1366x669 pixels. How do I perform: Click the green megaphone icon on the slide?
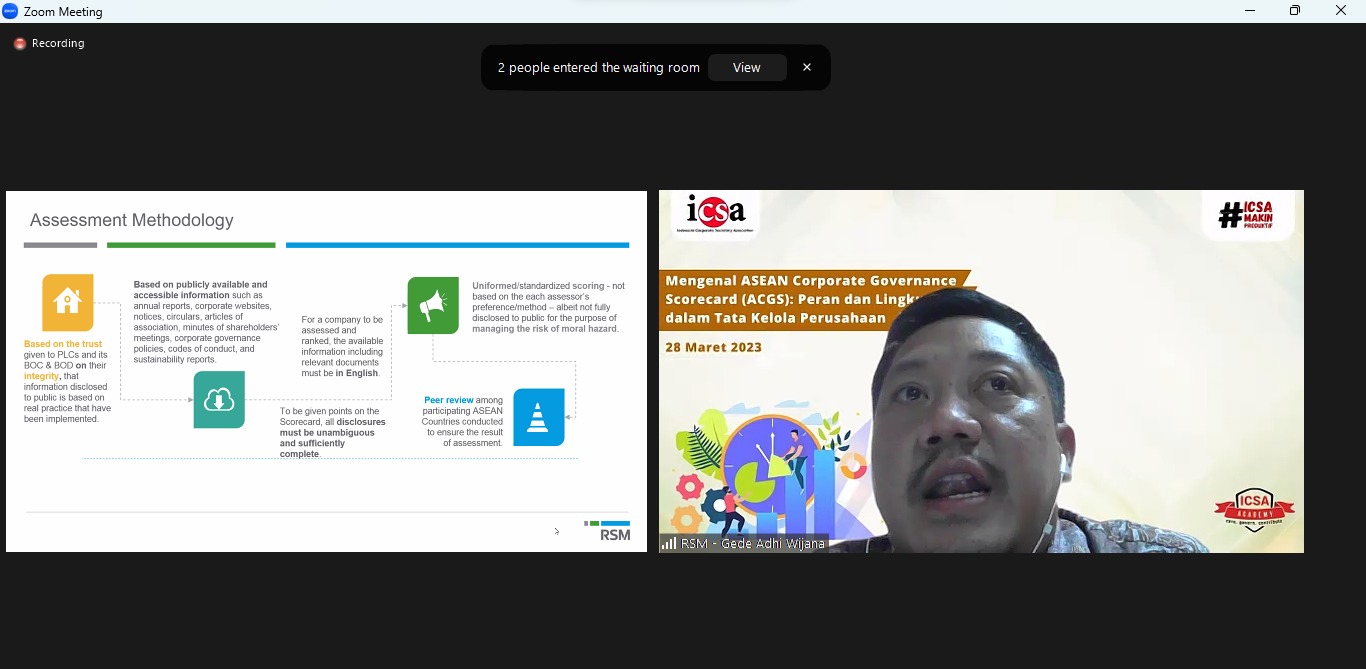pyautogui.click(x=433, y=306)
